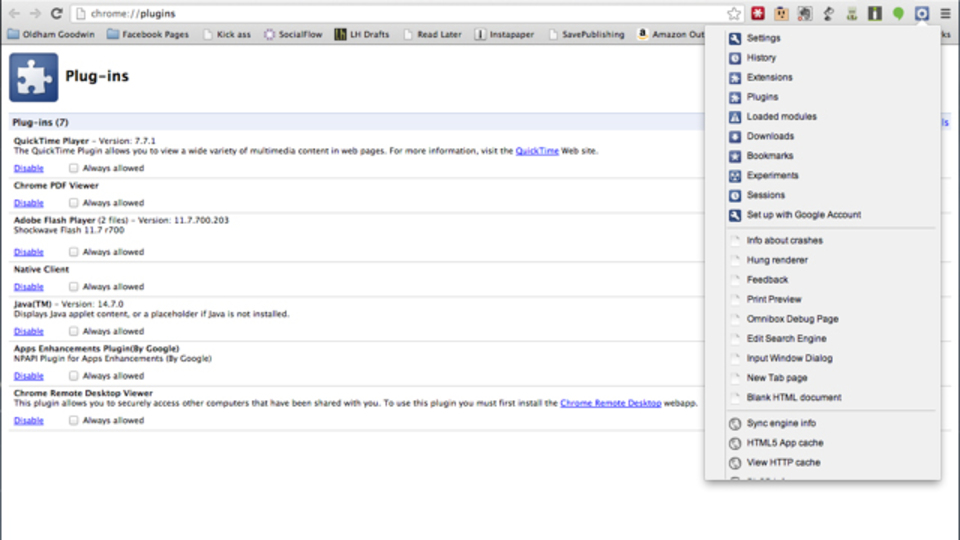Click the active blue gear extension icon
Viewport: 960px width, 540px height.
tap(921, 13)
